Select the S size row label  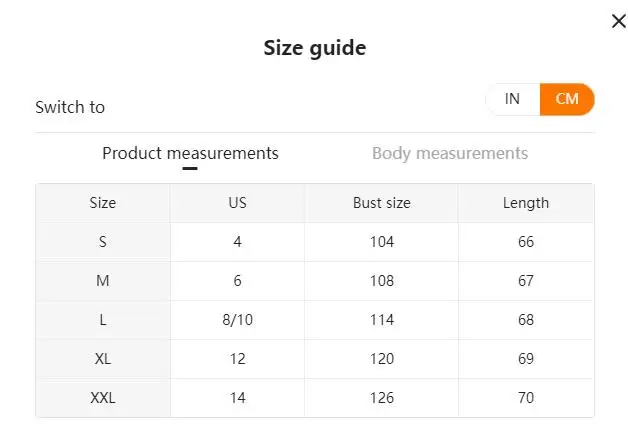coord(103,242)
